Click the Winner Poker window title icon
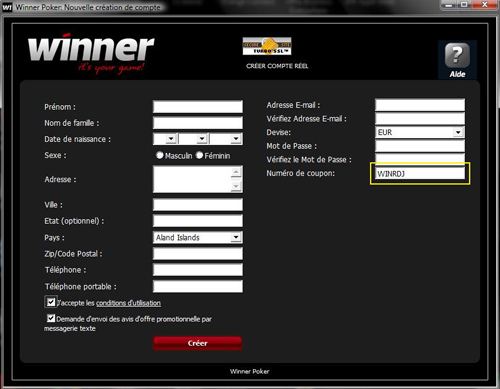Image resolution: width=500 pixels, height=389 pixels. click(x=7, y=7)
